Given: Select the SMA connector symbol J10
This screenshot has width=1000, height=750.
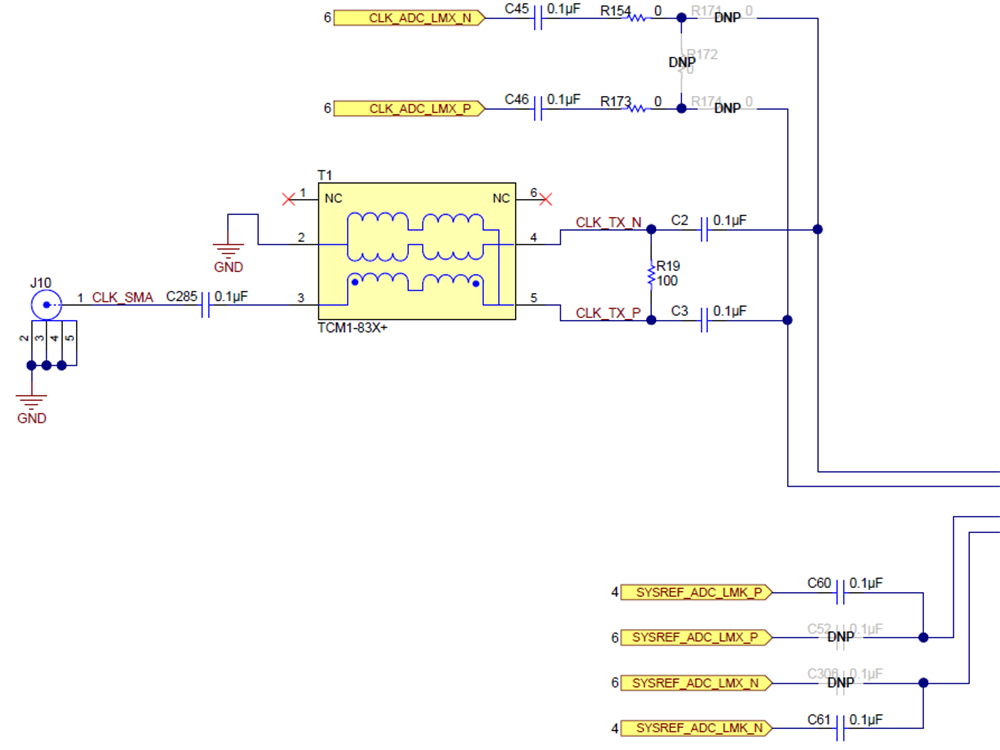Looking at the screenshot, I should tap(46, 303).
